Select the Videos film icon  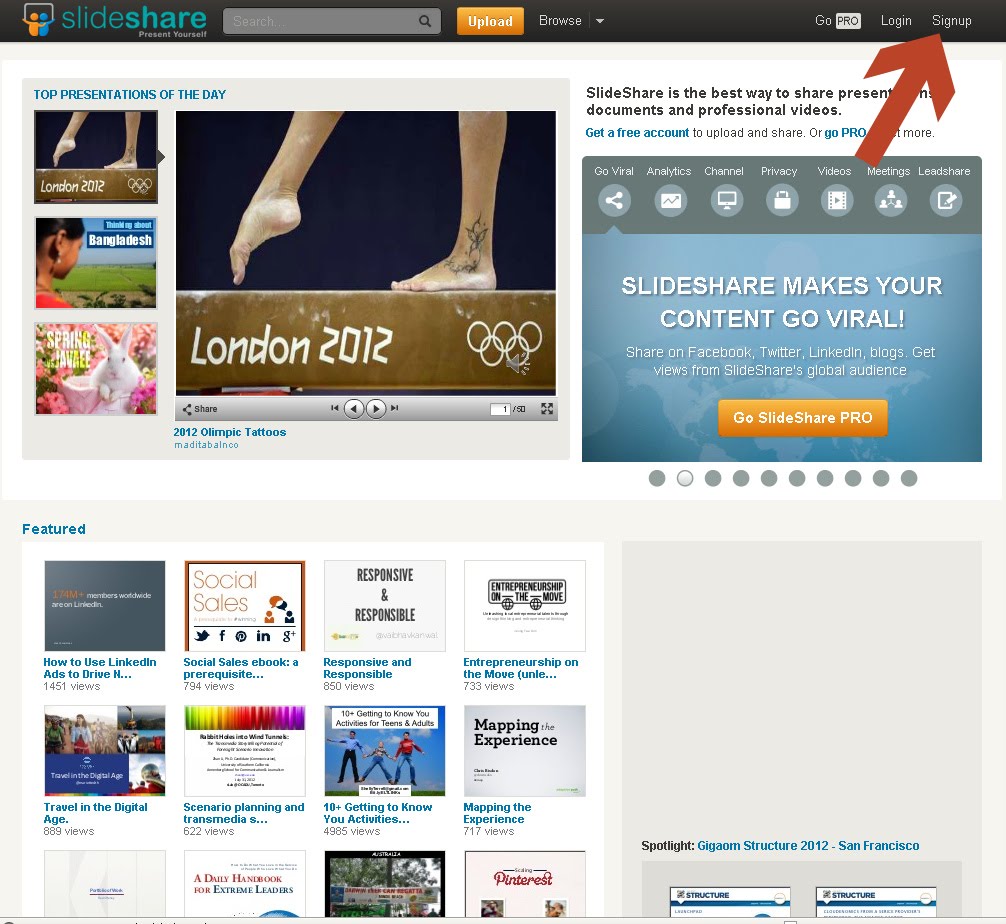[x=837, y=200]
